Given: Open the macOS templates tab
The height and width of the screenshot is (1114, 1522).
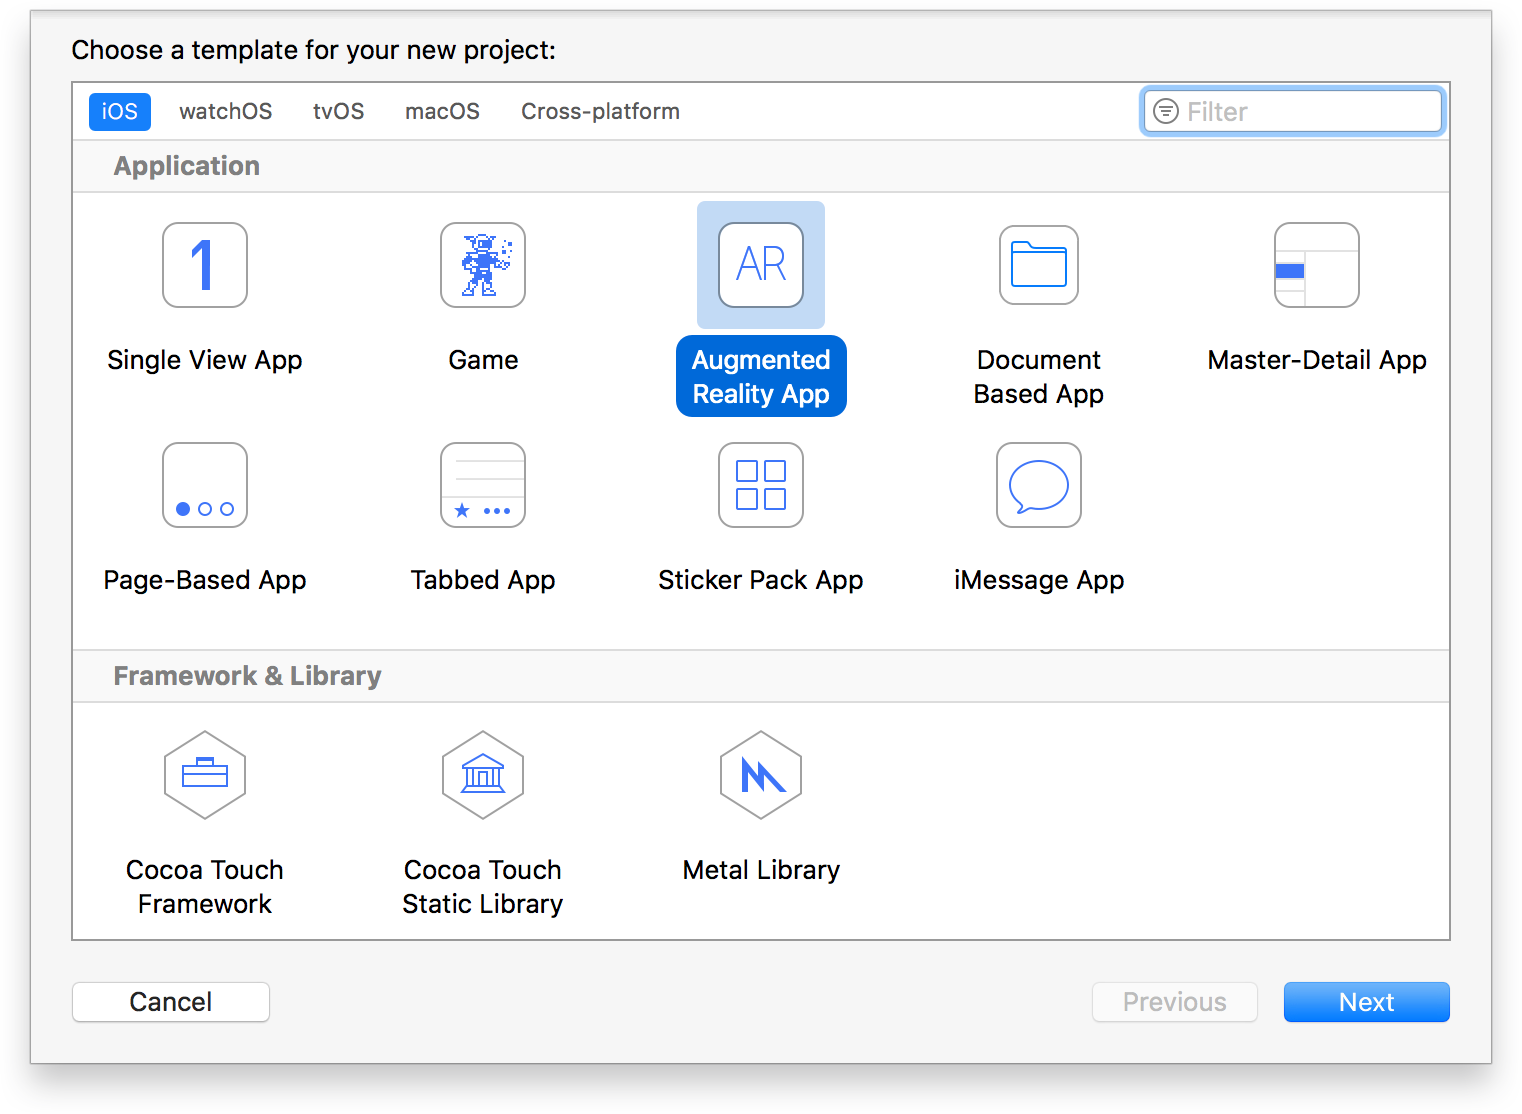Looking at the screenshot, I should (x=442, y=111).
